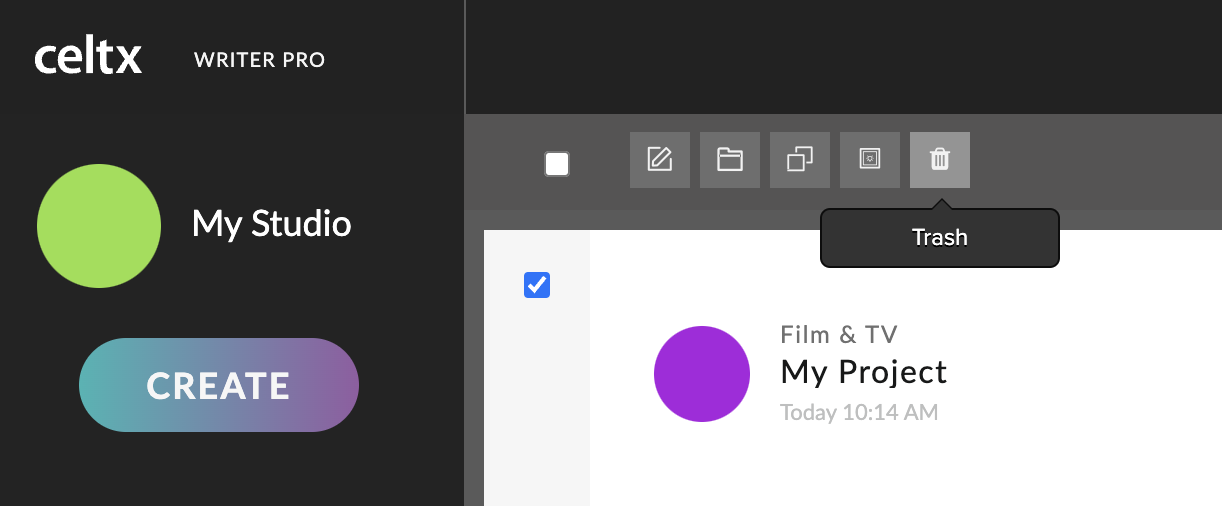Click the CREATE button

point(219,385)
